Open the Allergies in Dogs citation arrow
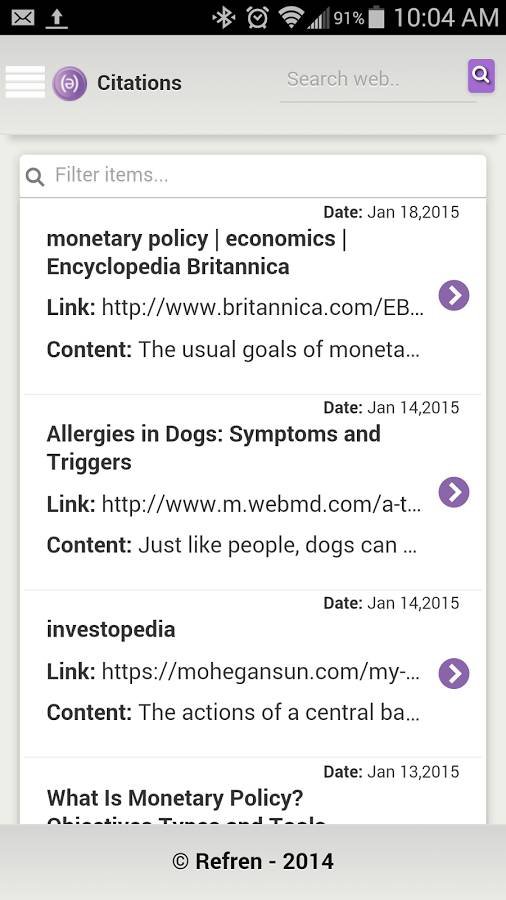This screenshot has height=900, width=506. [x=454, y=492]
